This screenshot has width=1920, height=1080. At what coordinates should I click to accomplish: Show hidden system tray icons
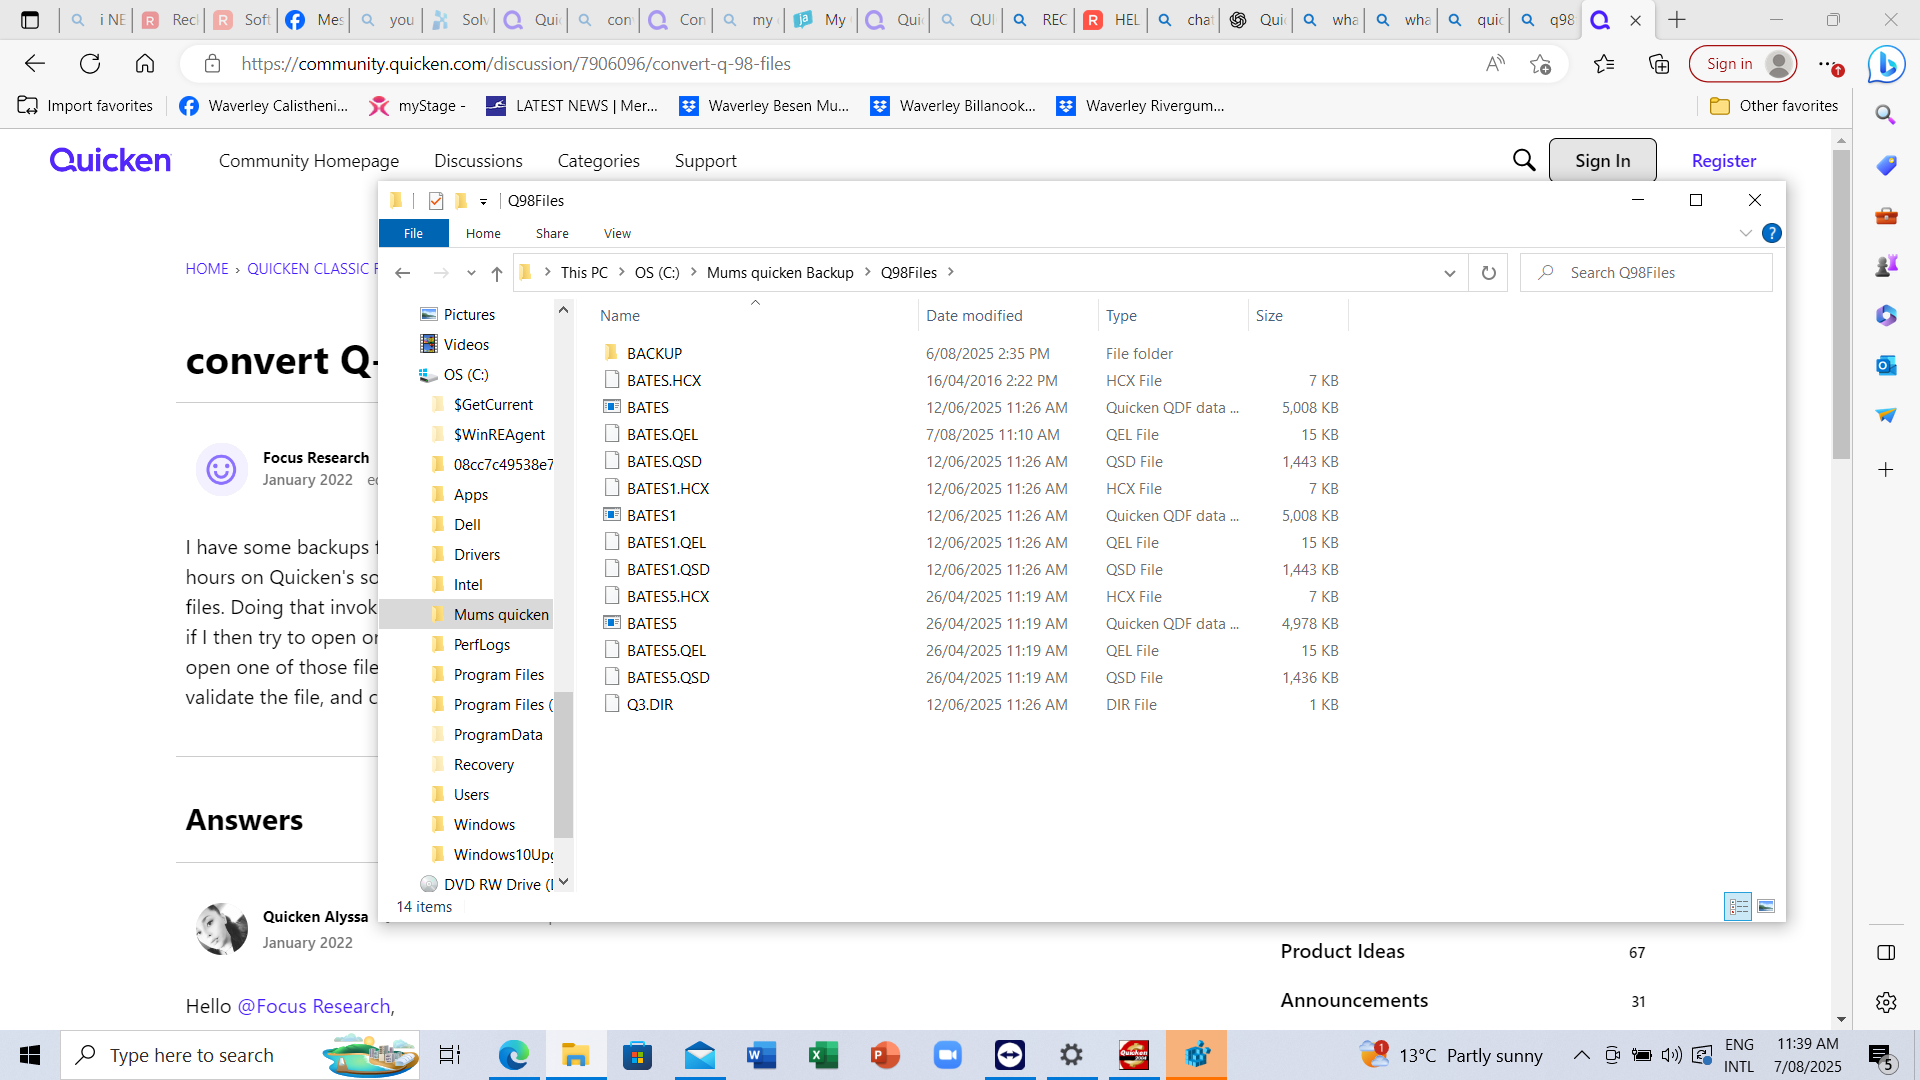pyautogui.click(x=1581, y=1055)
